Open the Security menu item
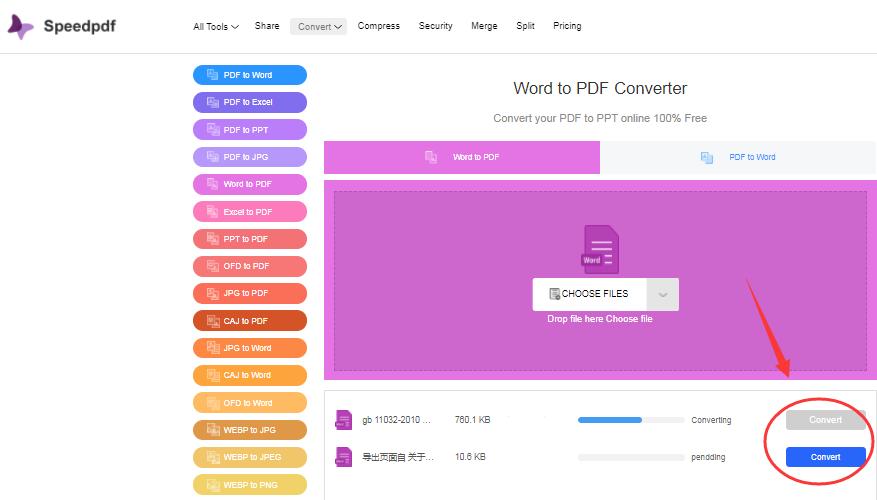This screenshot has height=500, width=877. point(435,26)
